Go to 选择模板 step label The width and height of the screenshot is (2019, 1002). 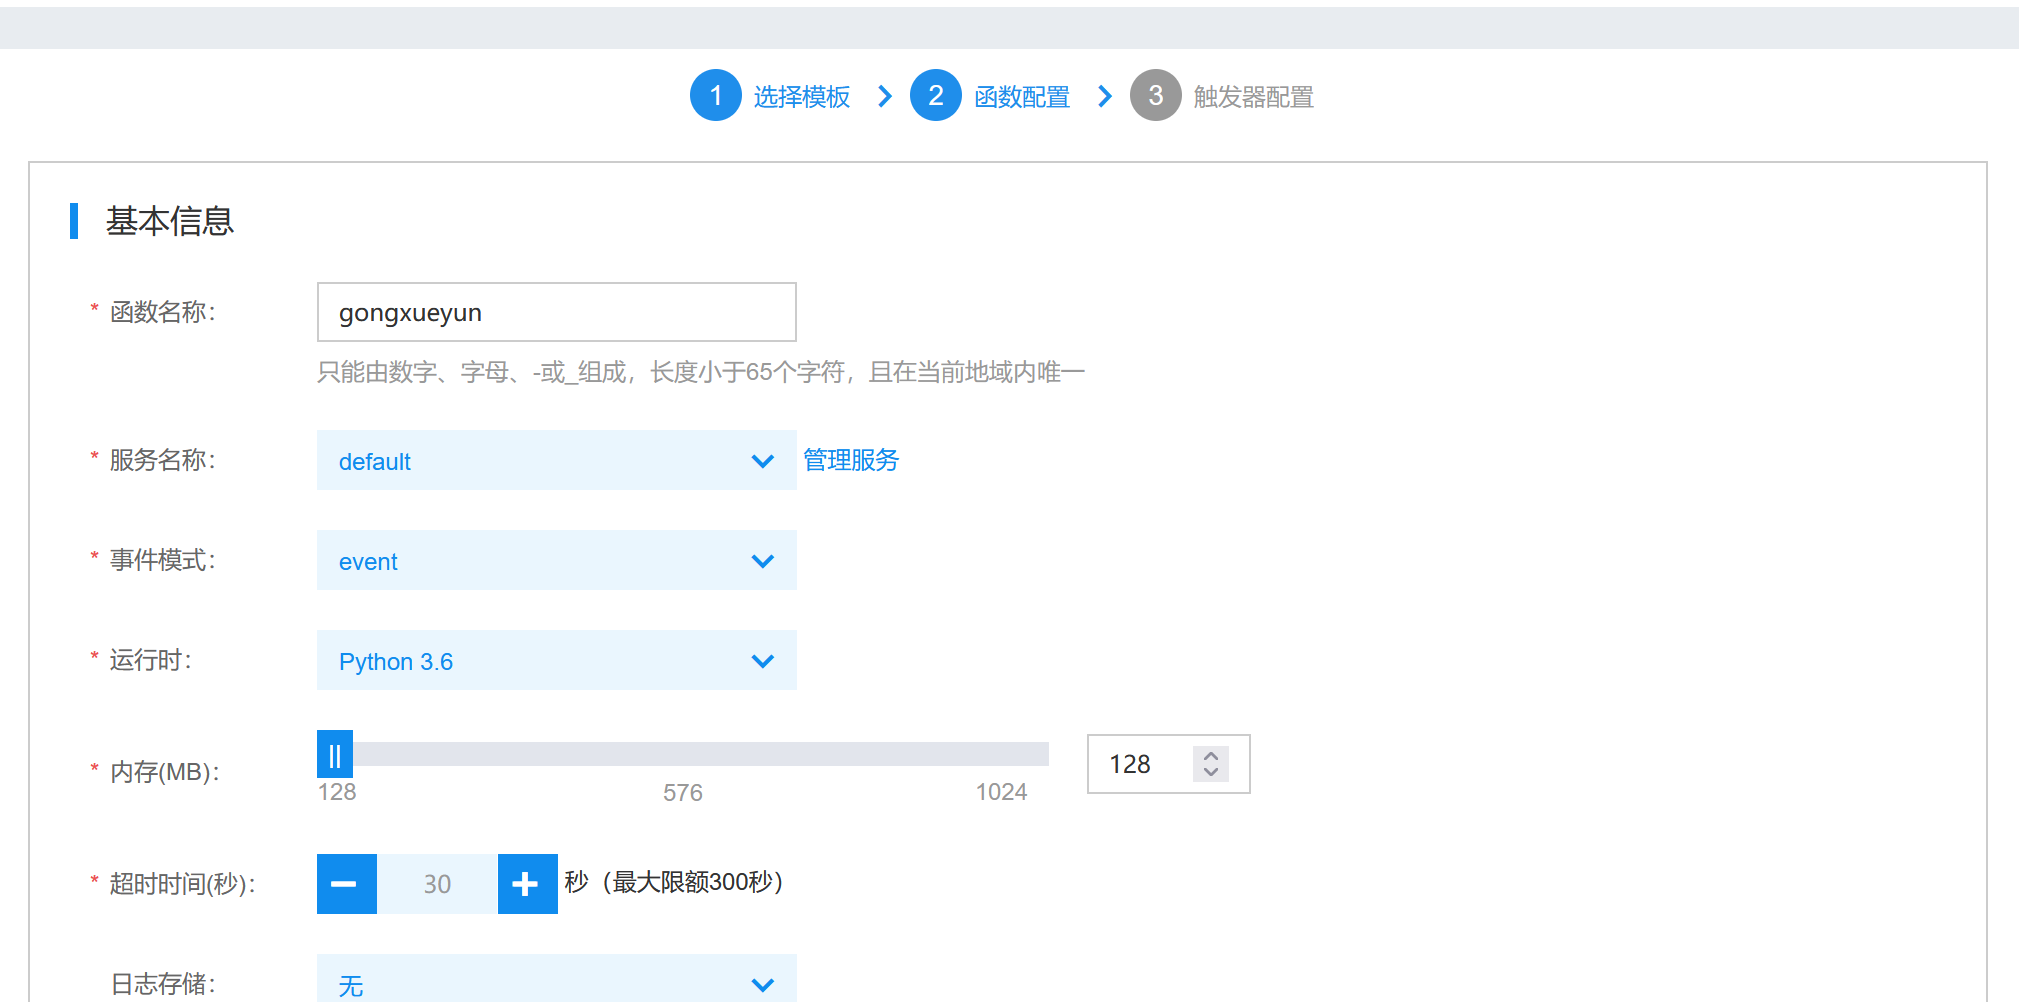point(801,97)
